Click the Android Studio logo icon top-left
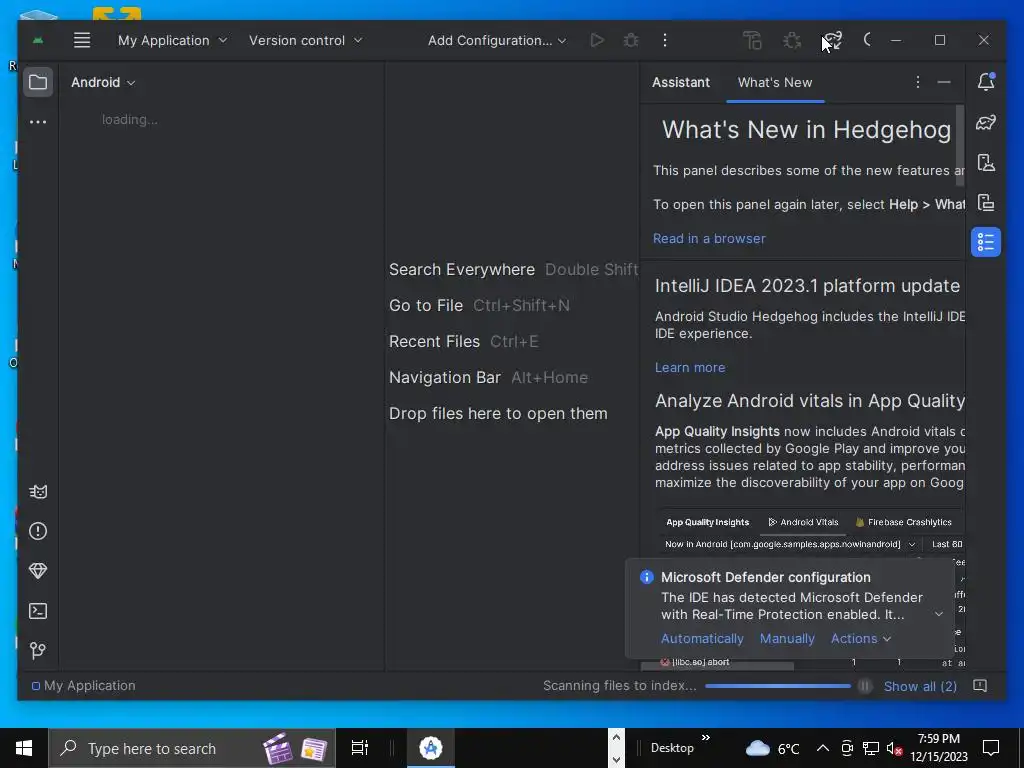 [39, 40]
